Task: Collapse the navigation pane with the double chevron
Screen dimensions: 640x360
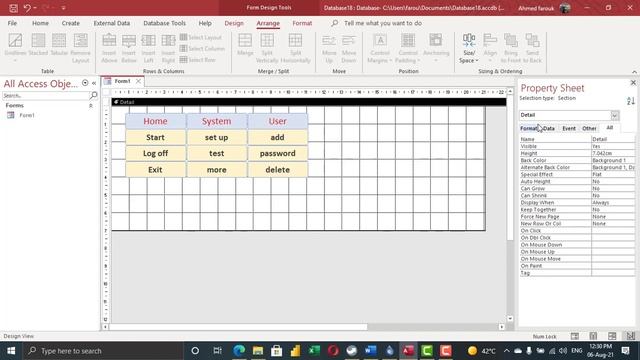Action: pyautogui.click(x=94, y=83)
